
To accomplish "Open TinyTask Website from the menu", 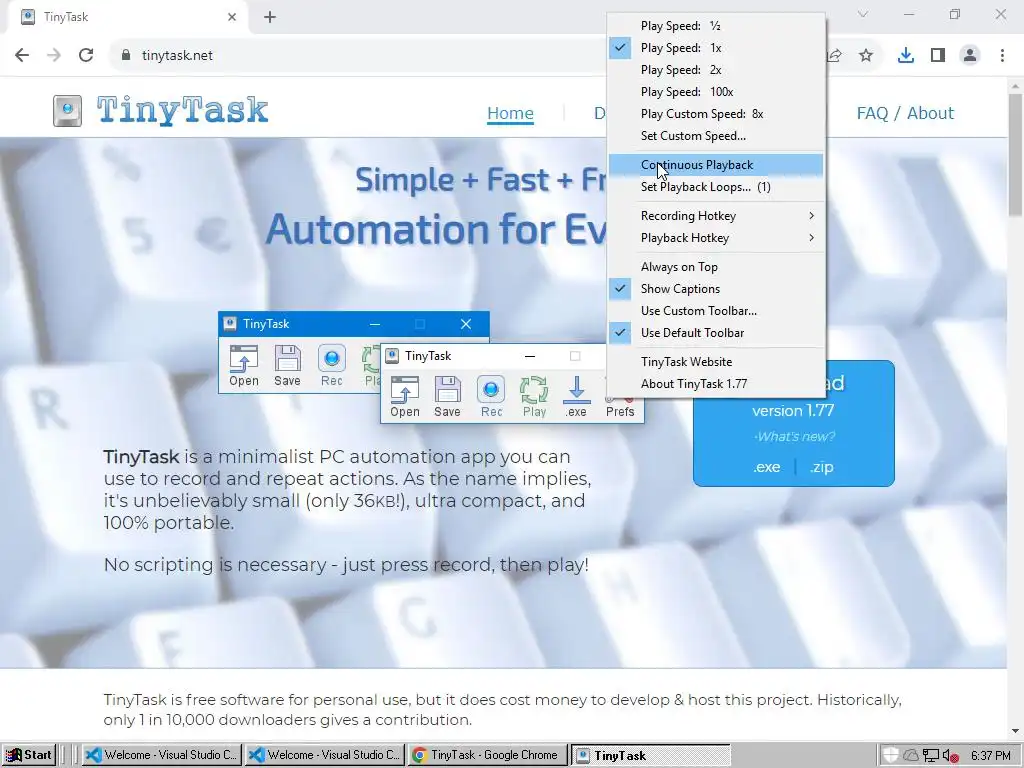I will tap(716, 362).
